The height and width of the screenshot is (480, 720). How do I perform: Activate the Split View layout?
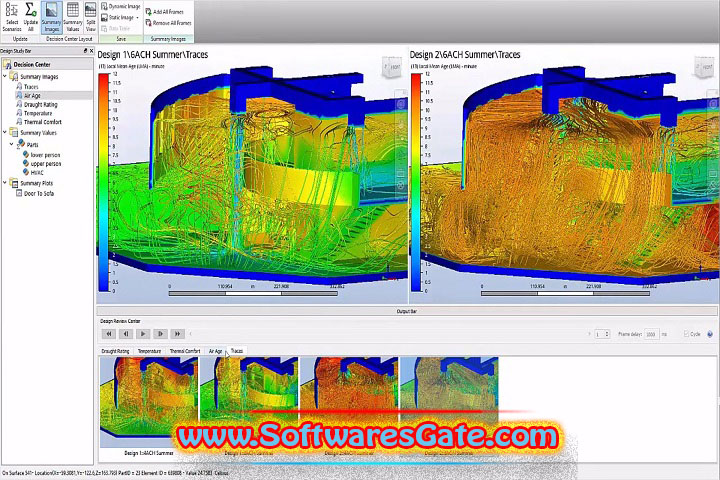(x=90, y=17)
